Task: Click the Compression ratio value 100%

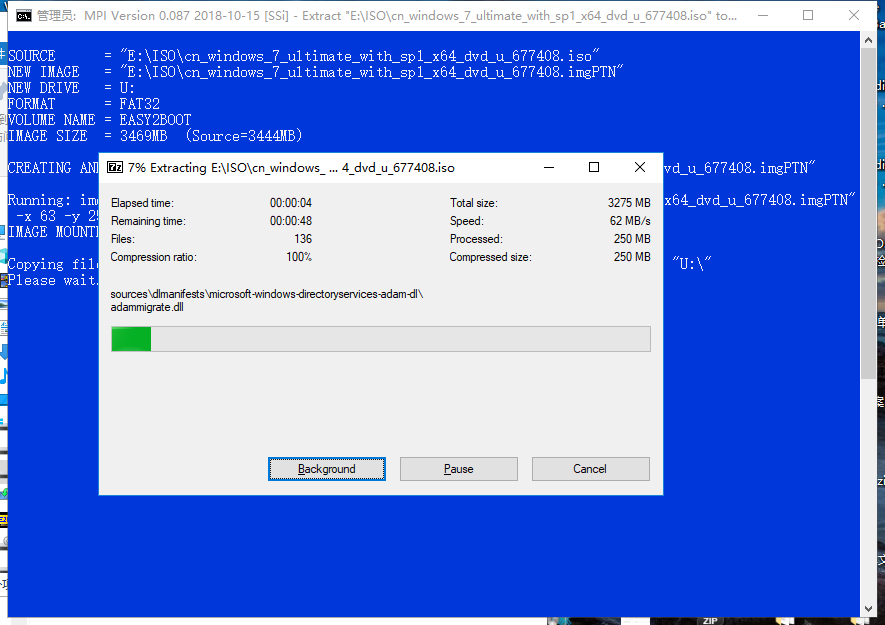Action: [299, 257]
